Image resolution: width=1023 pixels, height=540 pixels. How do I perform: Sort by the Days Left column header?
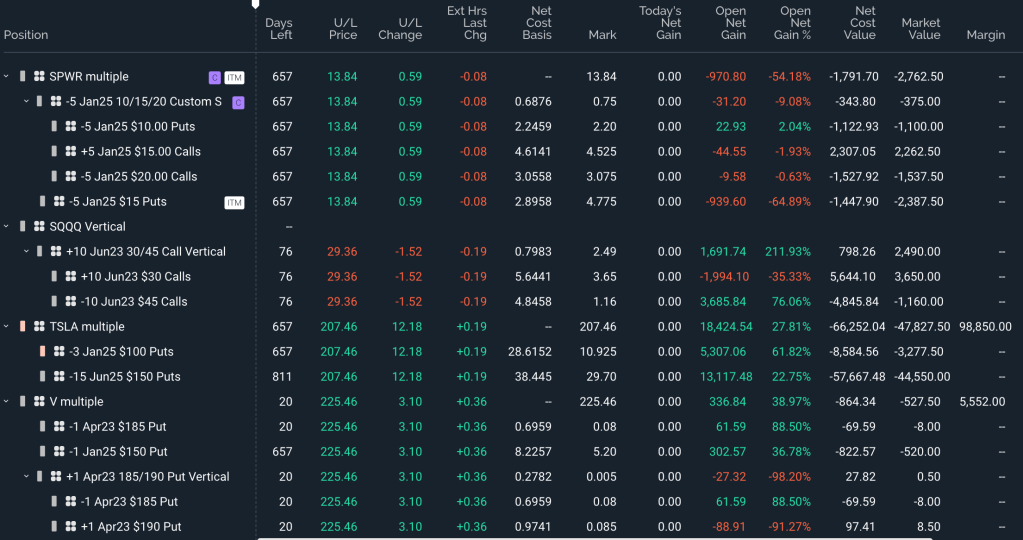280,29
